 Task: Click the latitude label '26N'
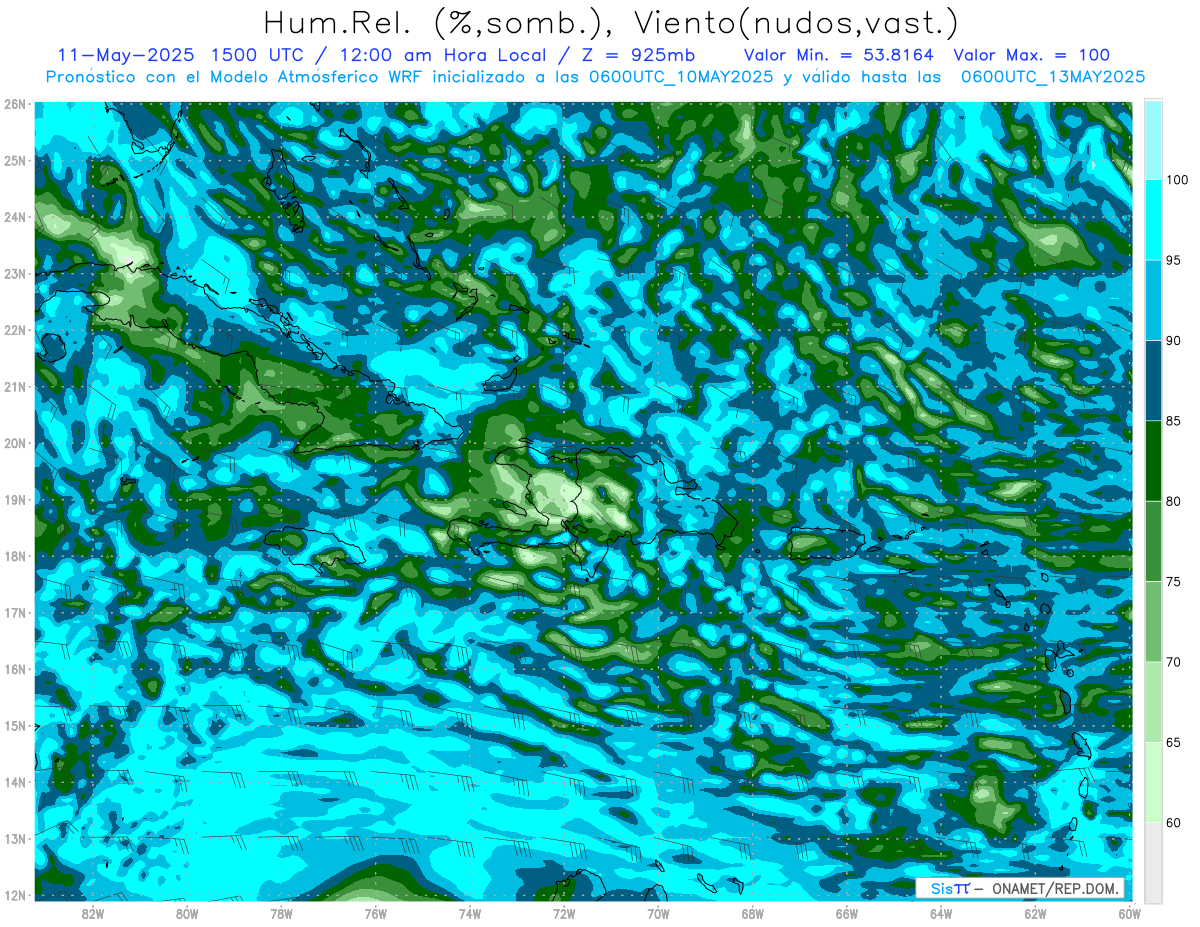15,104
